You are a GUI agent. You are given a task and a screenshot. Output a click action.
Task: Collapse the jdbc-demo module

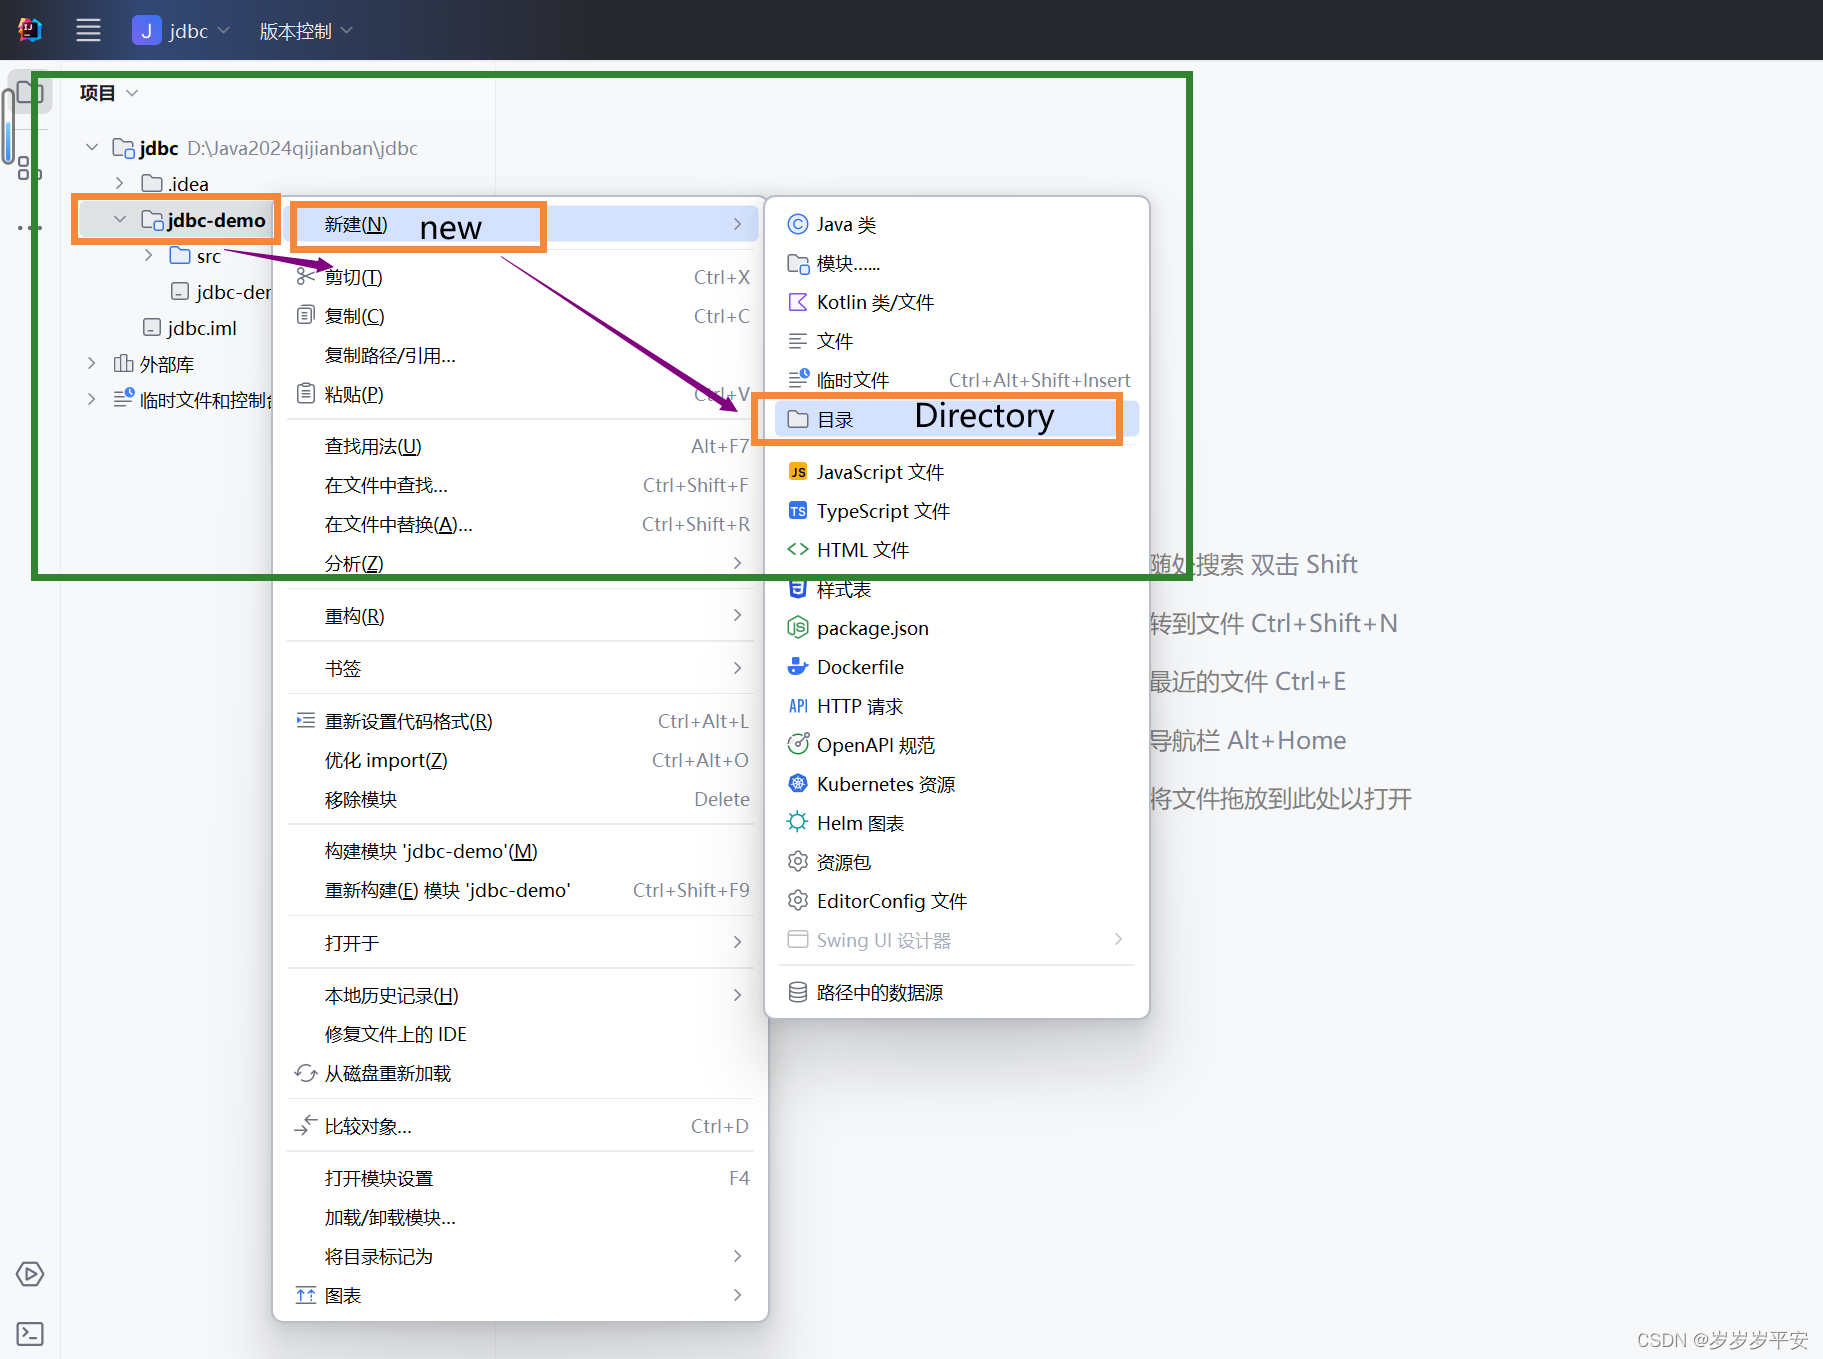119,219
